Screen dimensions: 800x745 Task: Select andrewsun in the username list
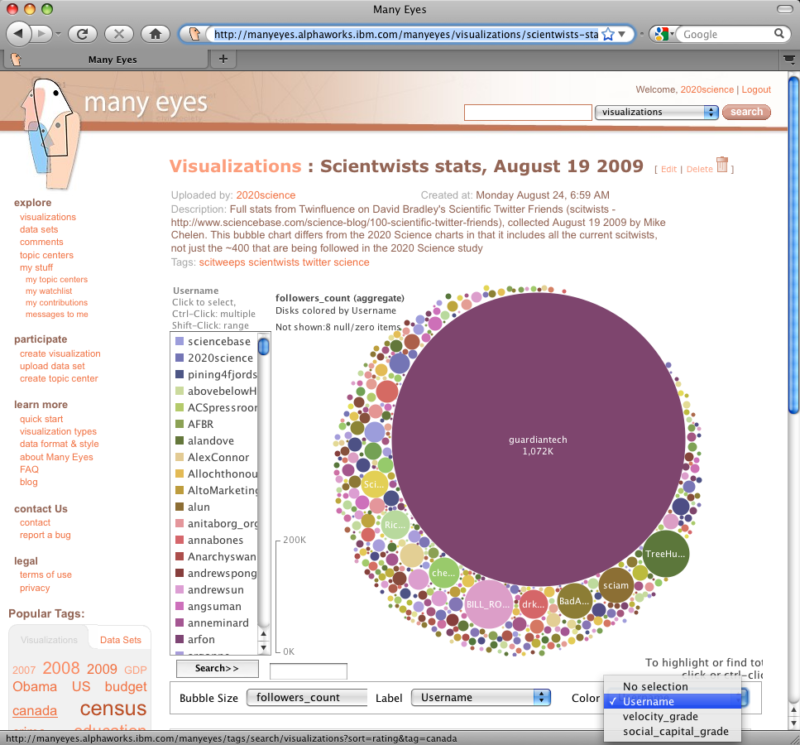[x=216, y=590]
